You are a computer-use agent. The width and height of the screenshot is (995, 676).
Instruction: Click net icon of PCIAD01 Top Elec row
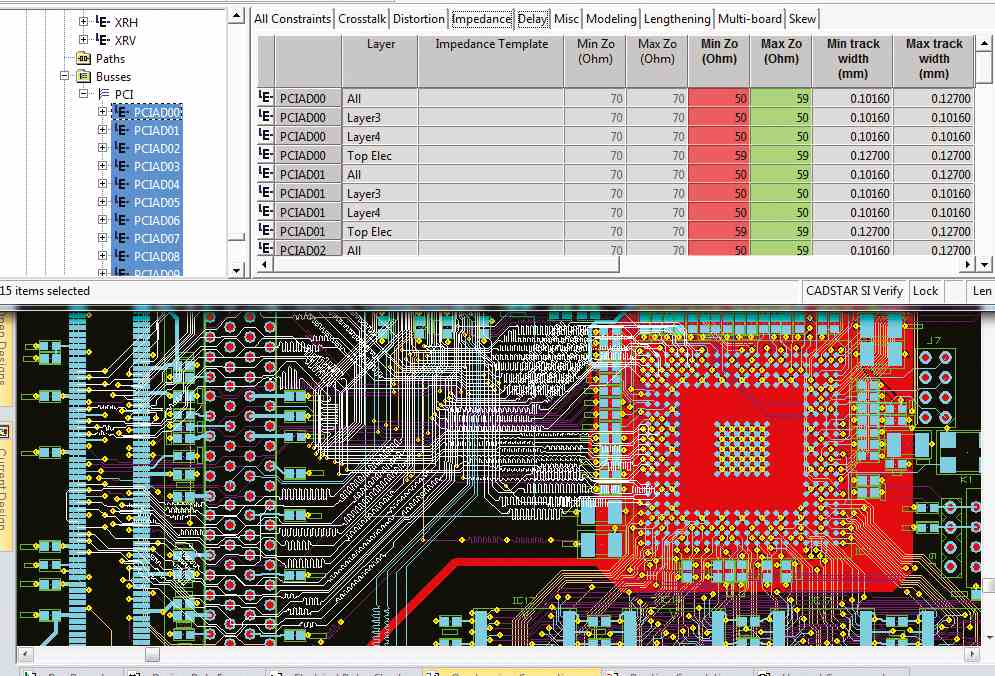[265, 230]
